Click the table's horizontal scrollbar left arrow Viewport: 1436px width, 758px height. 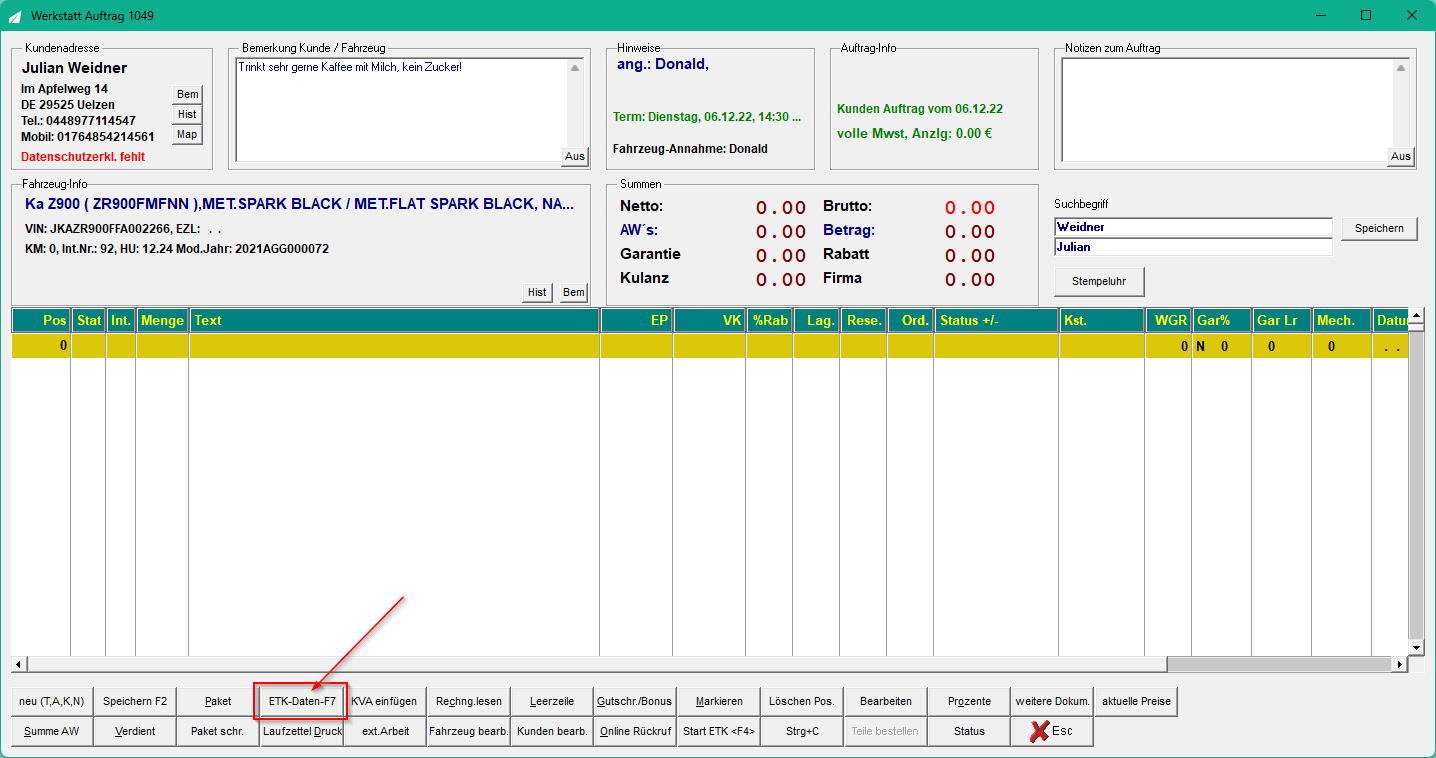pyautogui.click(x=19, y=664)
